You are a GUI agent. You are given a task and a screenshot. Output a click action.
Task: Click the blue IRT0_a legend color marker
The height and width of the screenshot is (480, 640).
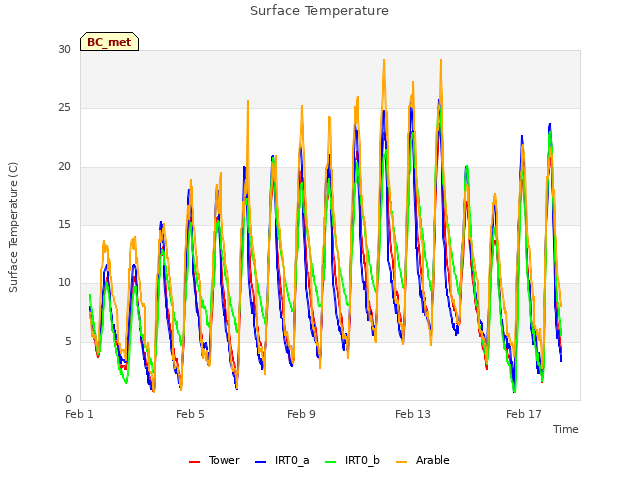coord(260,462)
